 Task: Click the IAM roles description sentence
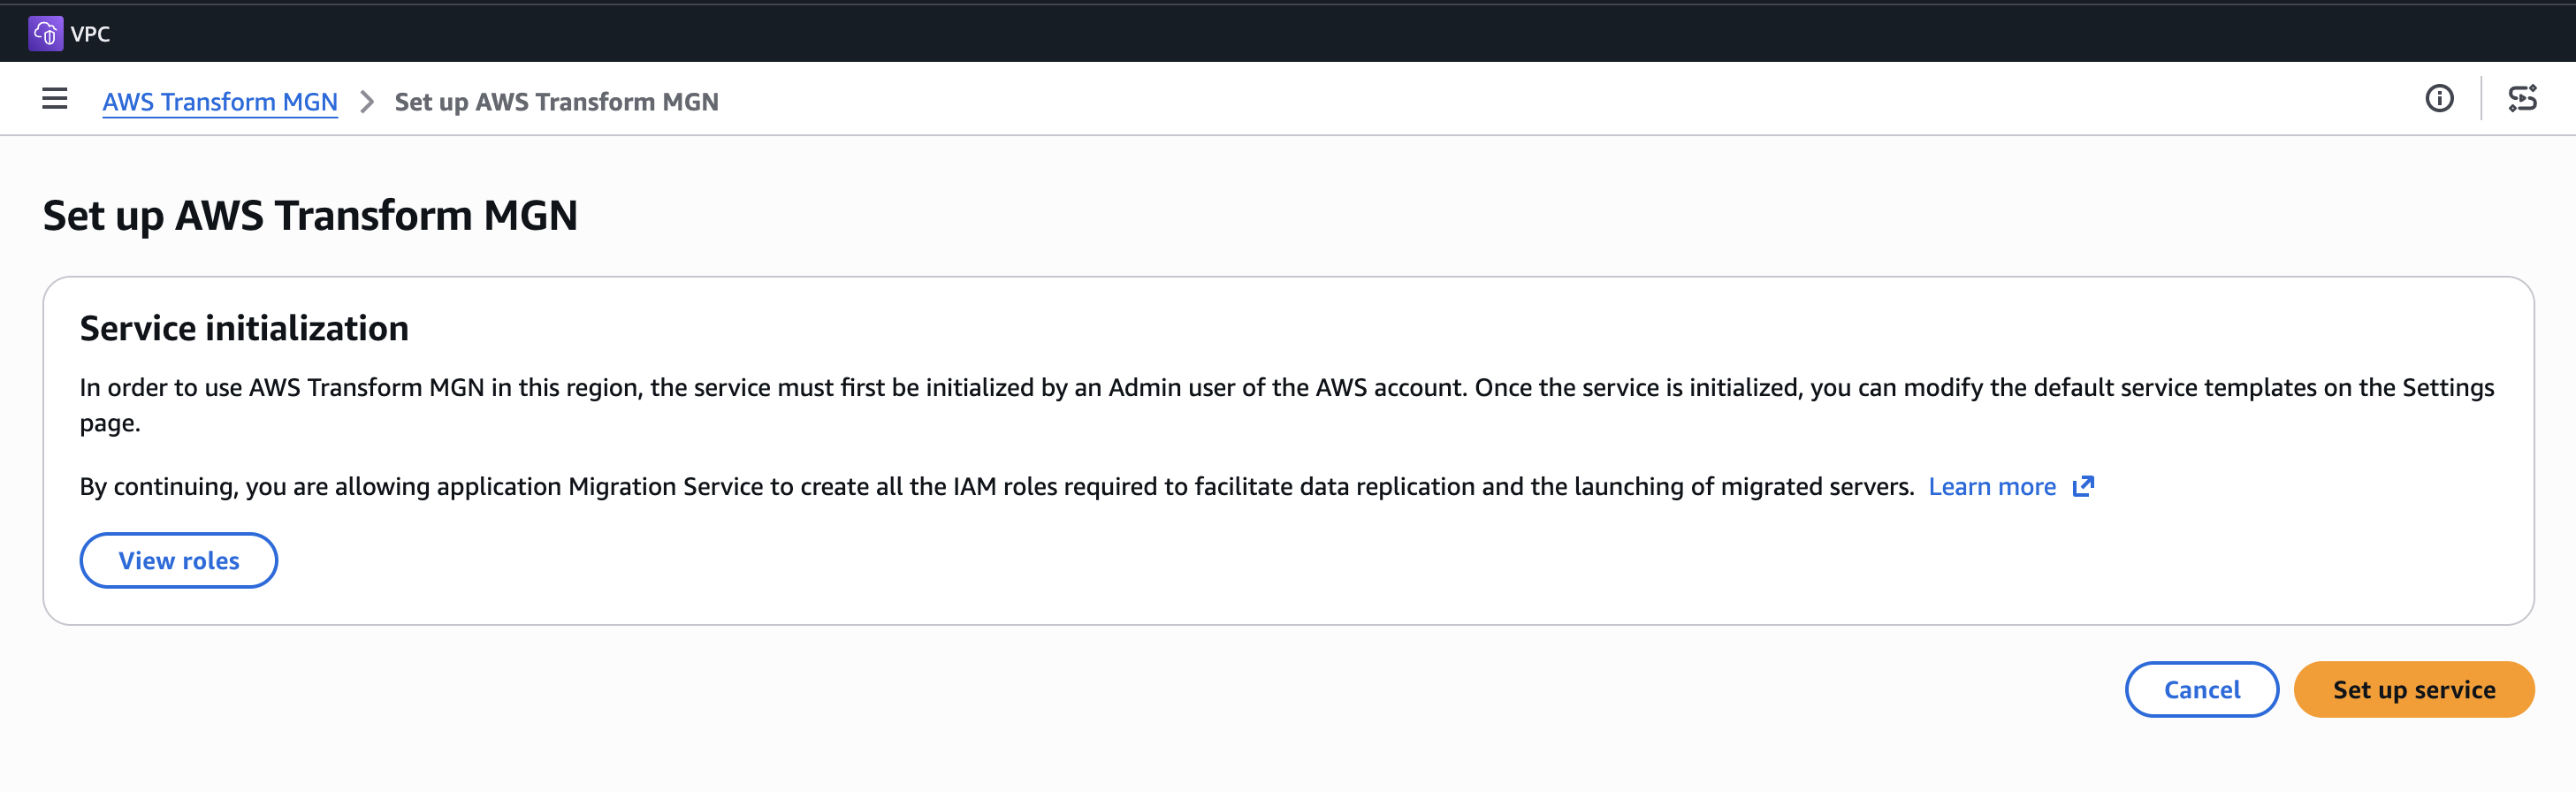click(x=996, y=486)
